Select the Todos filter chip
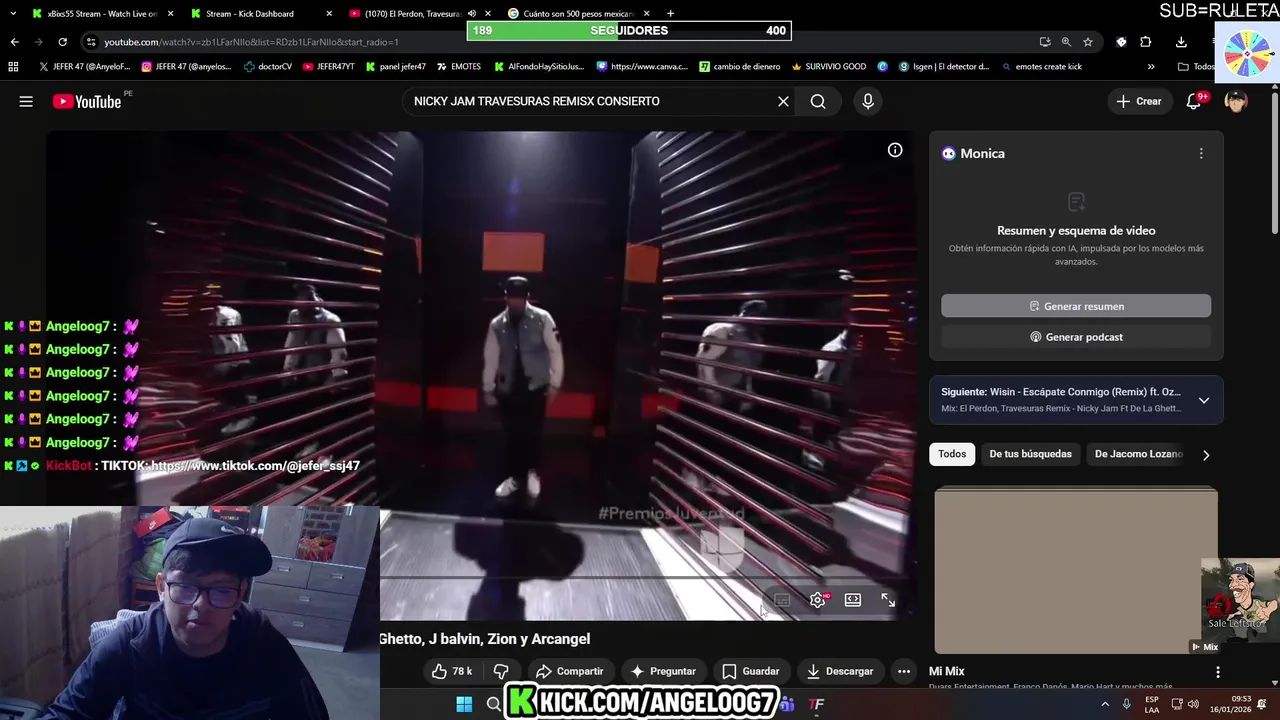The image size is (1280, 720). click(x=952, y=454)
